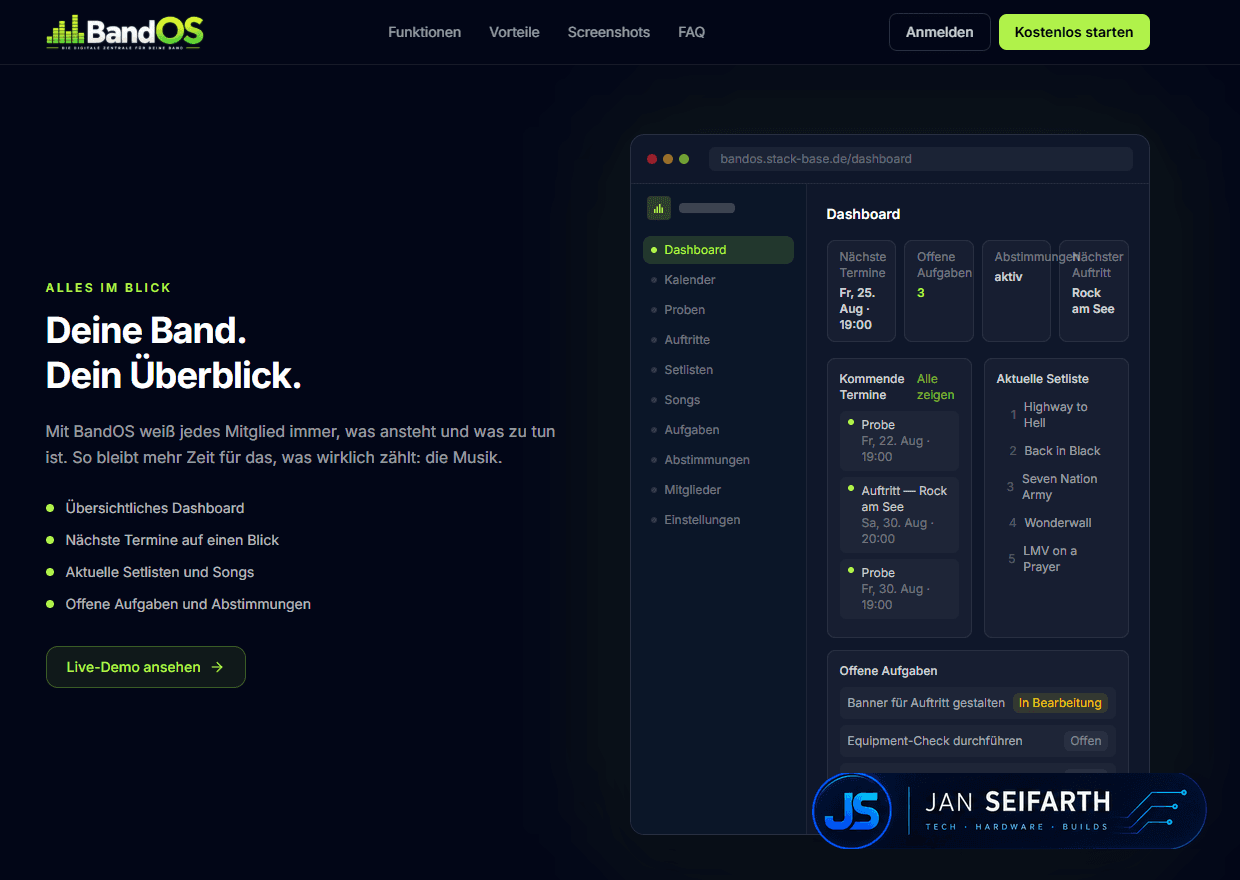Click task Banner für Auftritt gestalten
This screenshot has height=880, width=1240.
click(926, 703)
